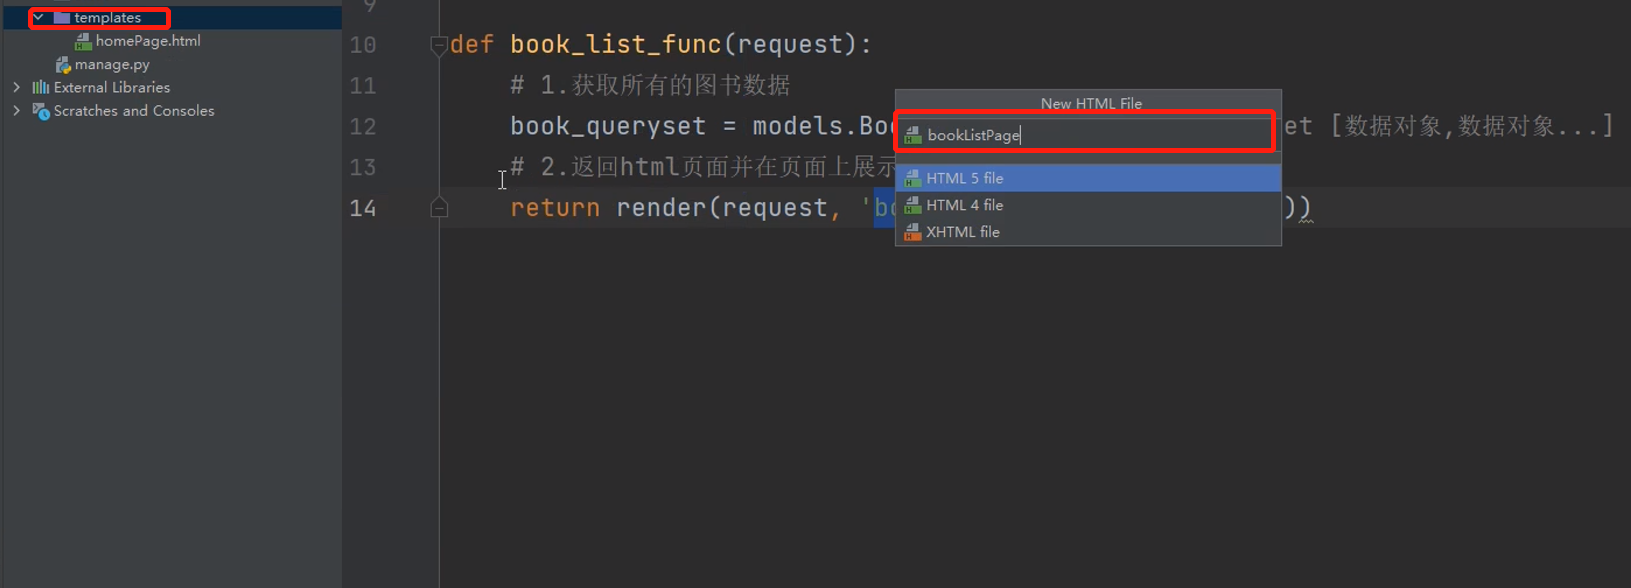Select the HTML 5 file option
1631x588 pixels.
pos(965,178)
